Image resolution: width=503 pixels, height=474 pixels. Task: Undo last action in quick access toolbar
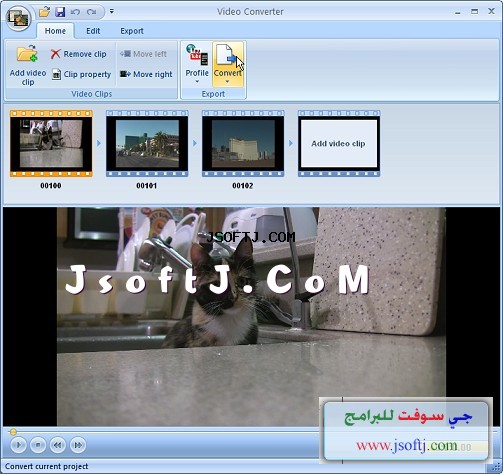pyautogui.click(x=75, y=12)
